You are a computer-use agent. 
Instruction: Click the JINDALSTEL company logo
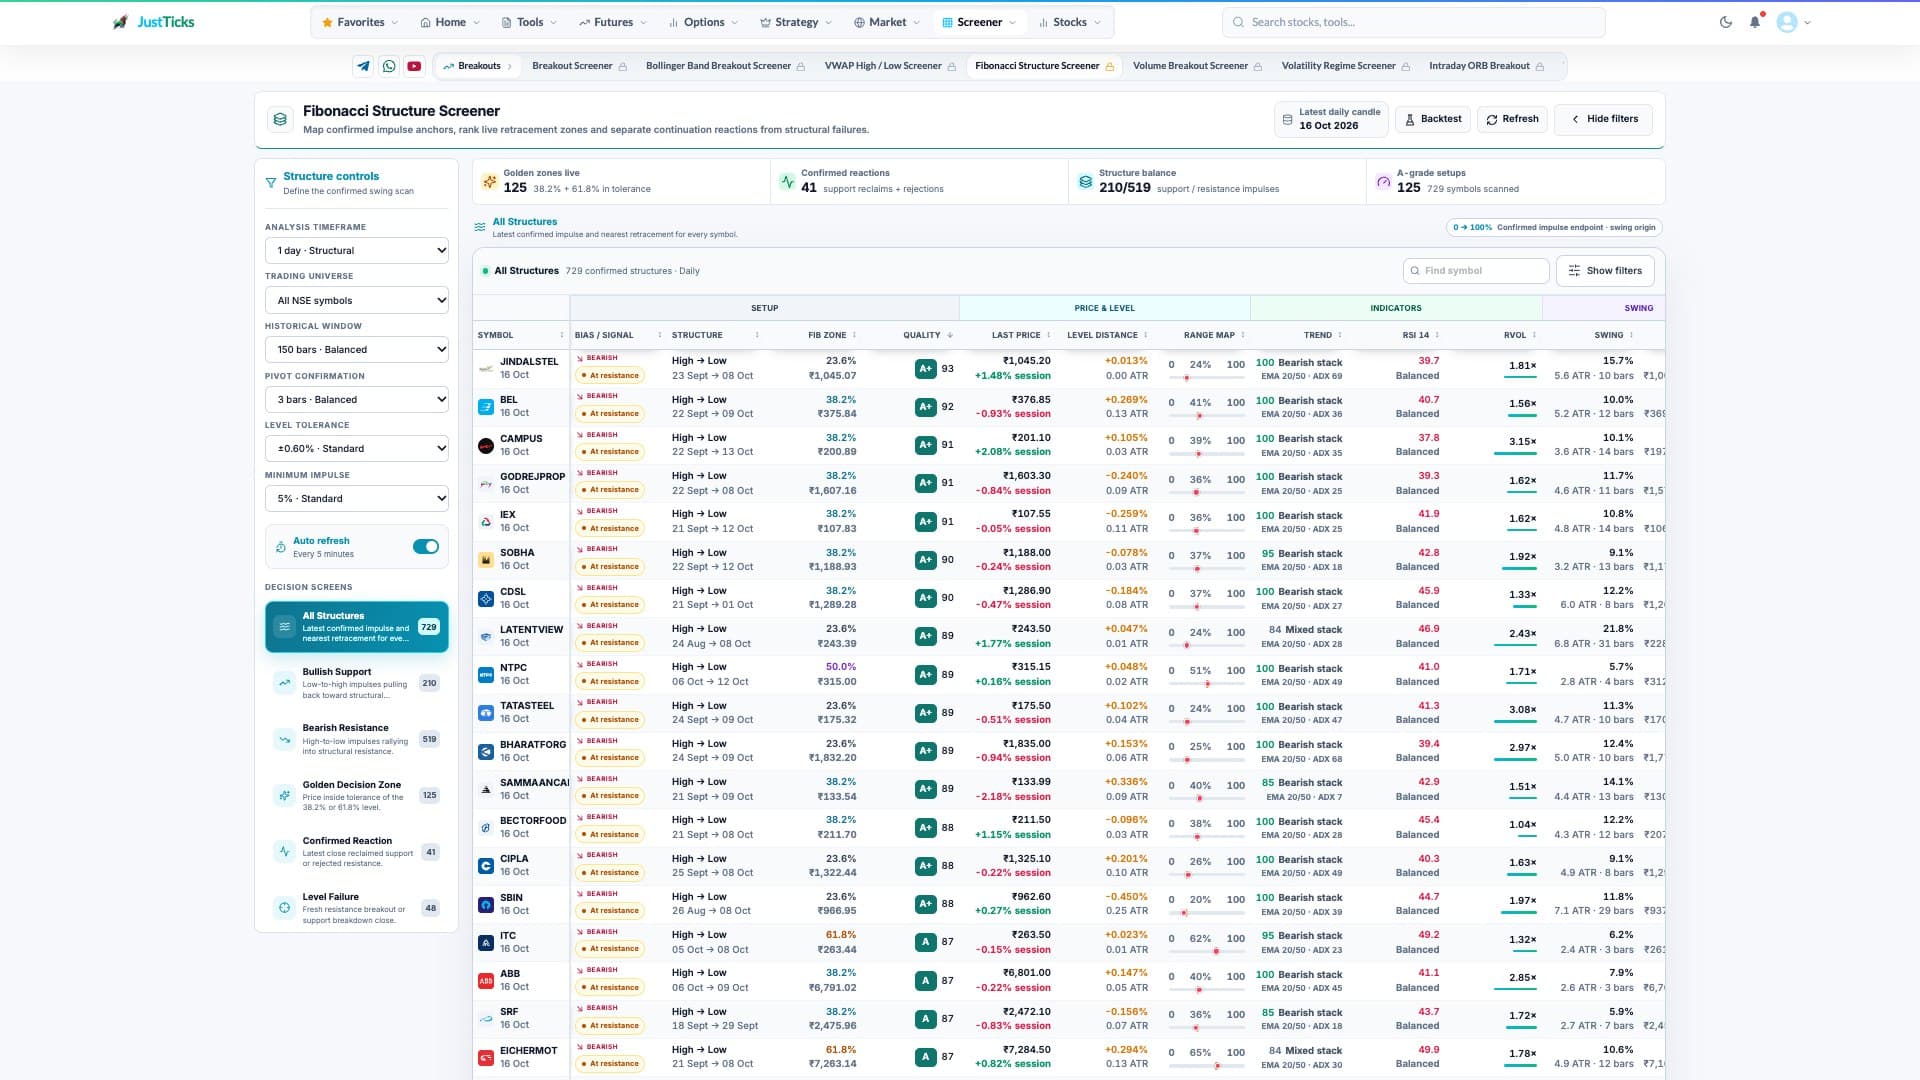(486, 368)
